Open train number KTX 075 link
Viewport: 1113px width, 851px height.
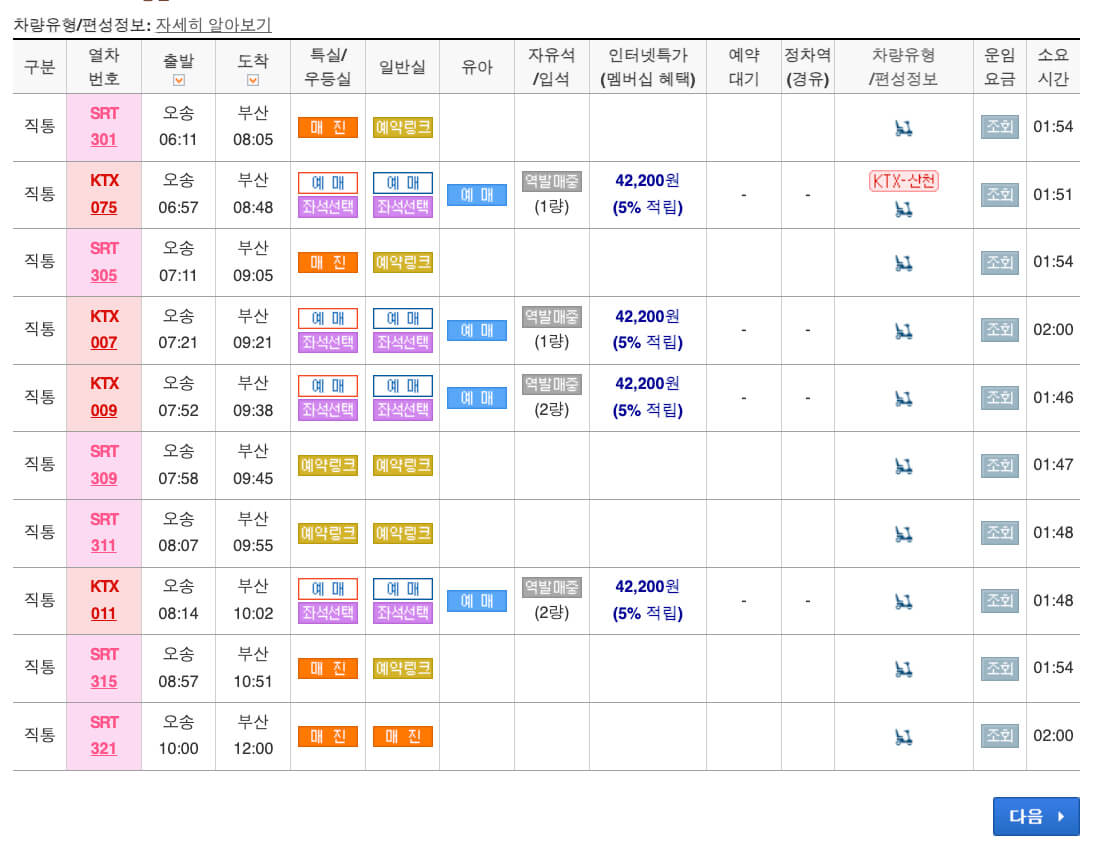pos(104,208)
